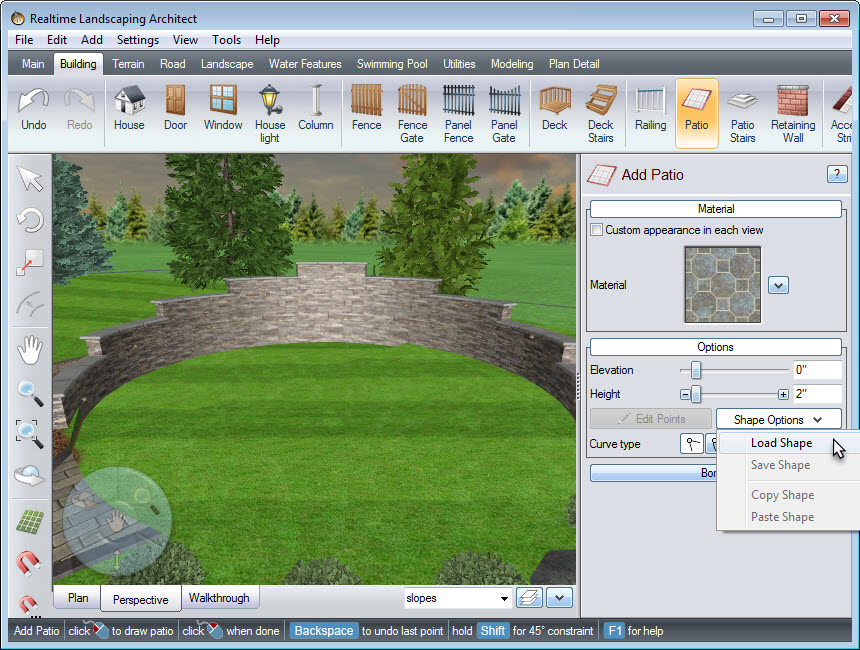Pick the Panel Fence tool

[459, 114]
